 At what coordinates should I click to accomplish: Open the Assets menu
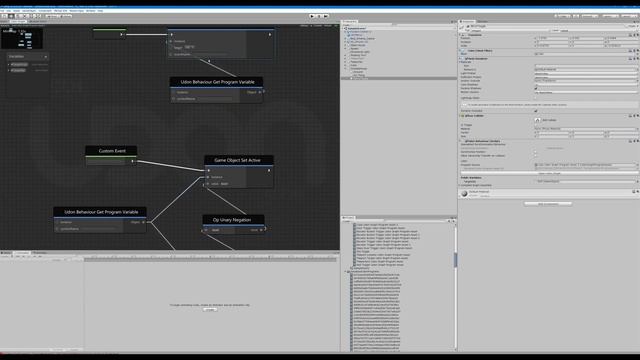17,11
